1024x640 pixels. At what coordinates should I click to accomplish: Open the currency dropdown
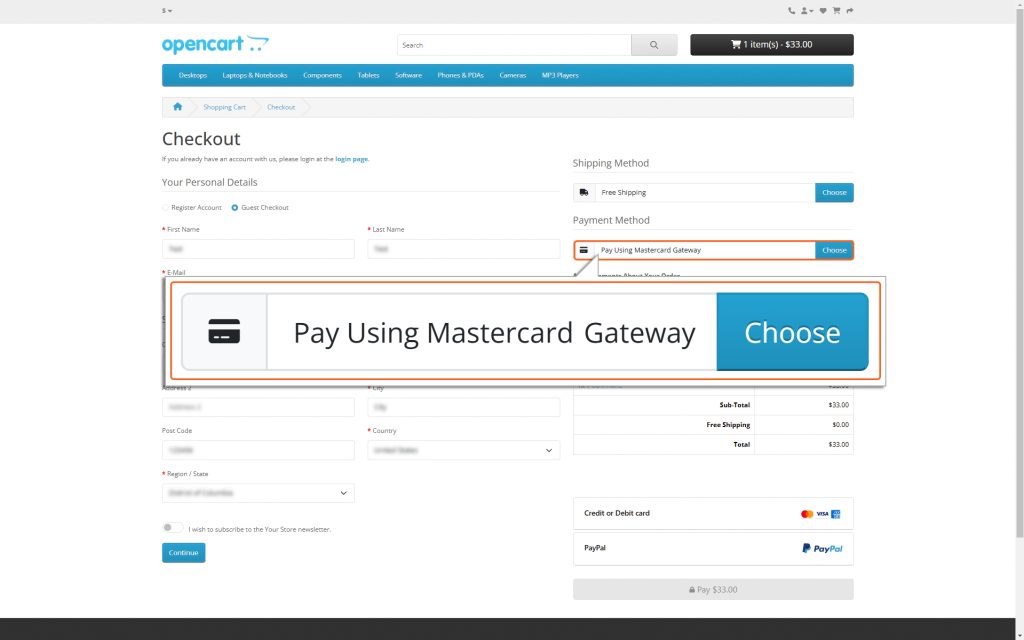tap(167, 11)
